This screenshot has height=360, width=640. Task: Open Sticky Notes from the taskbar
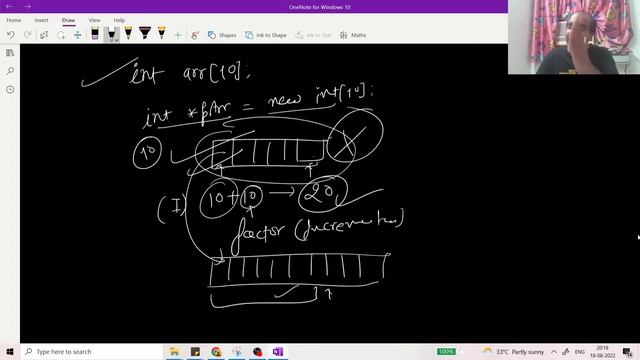pos(195,351)
